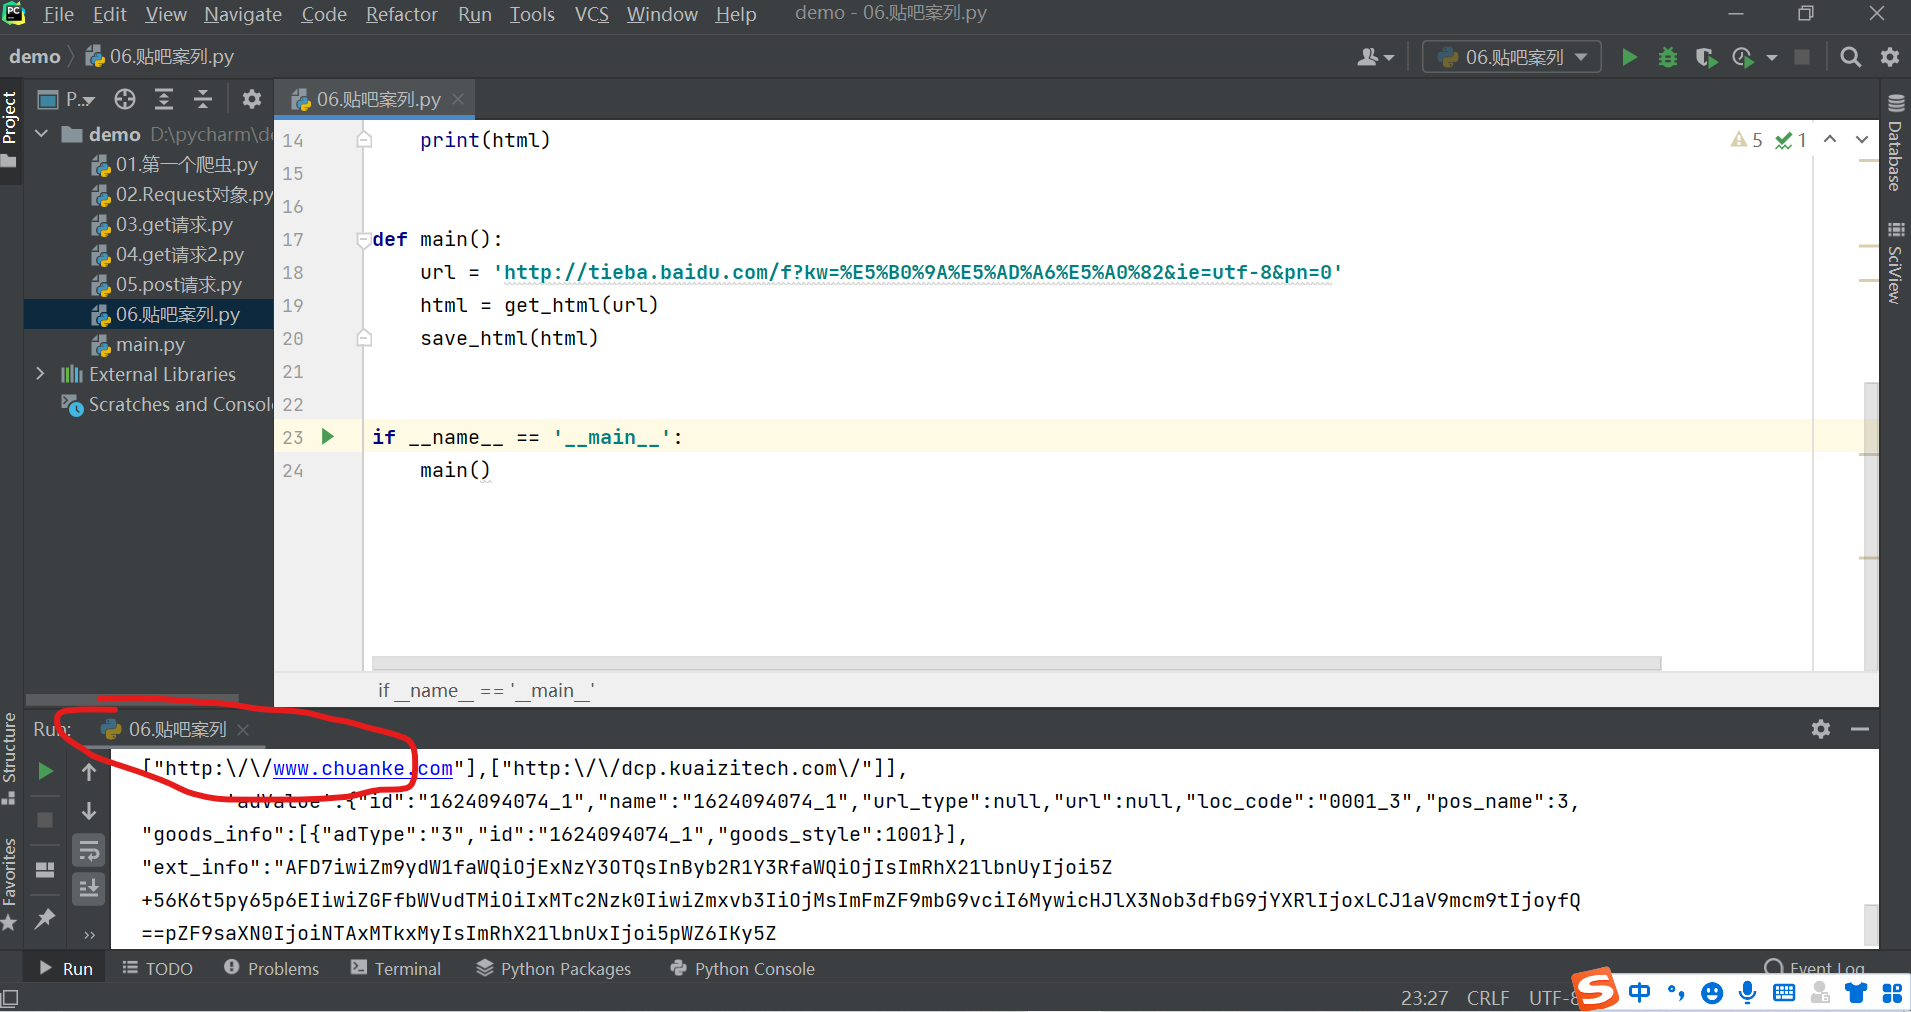Screen dimensions: 1911x1012
Task: Open the Event Log
Action: click(1814, 968)
